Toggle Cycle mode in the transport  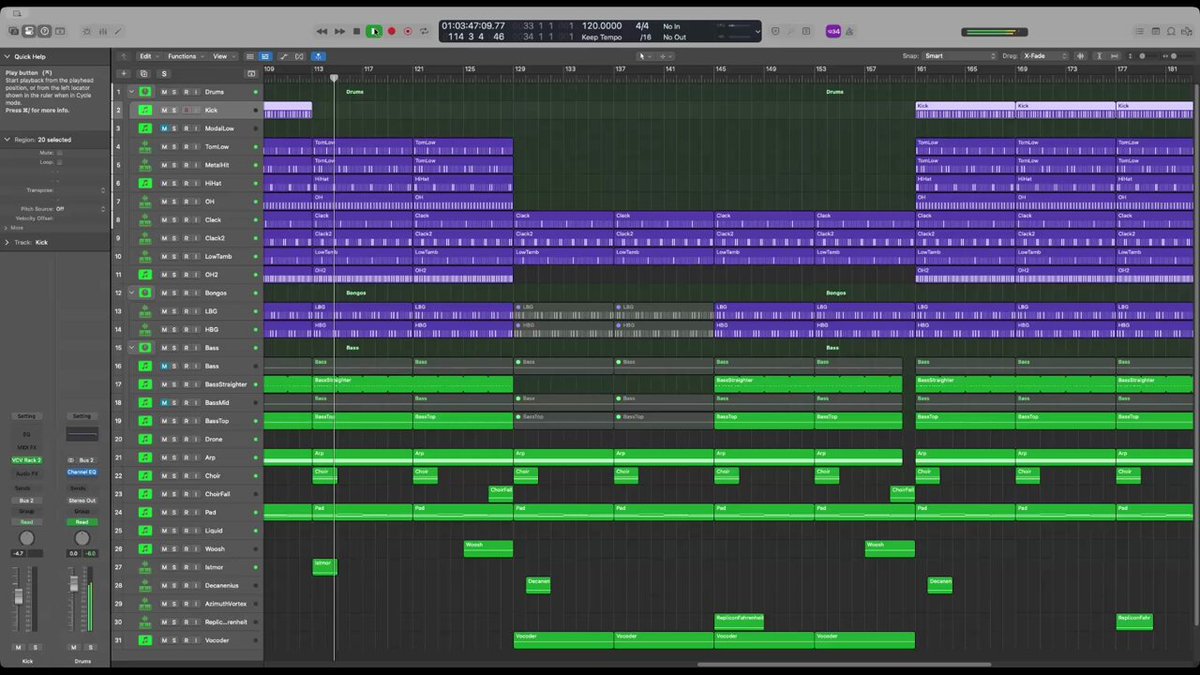[425, 31]
